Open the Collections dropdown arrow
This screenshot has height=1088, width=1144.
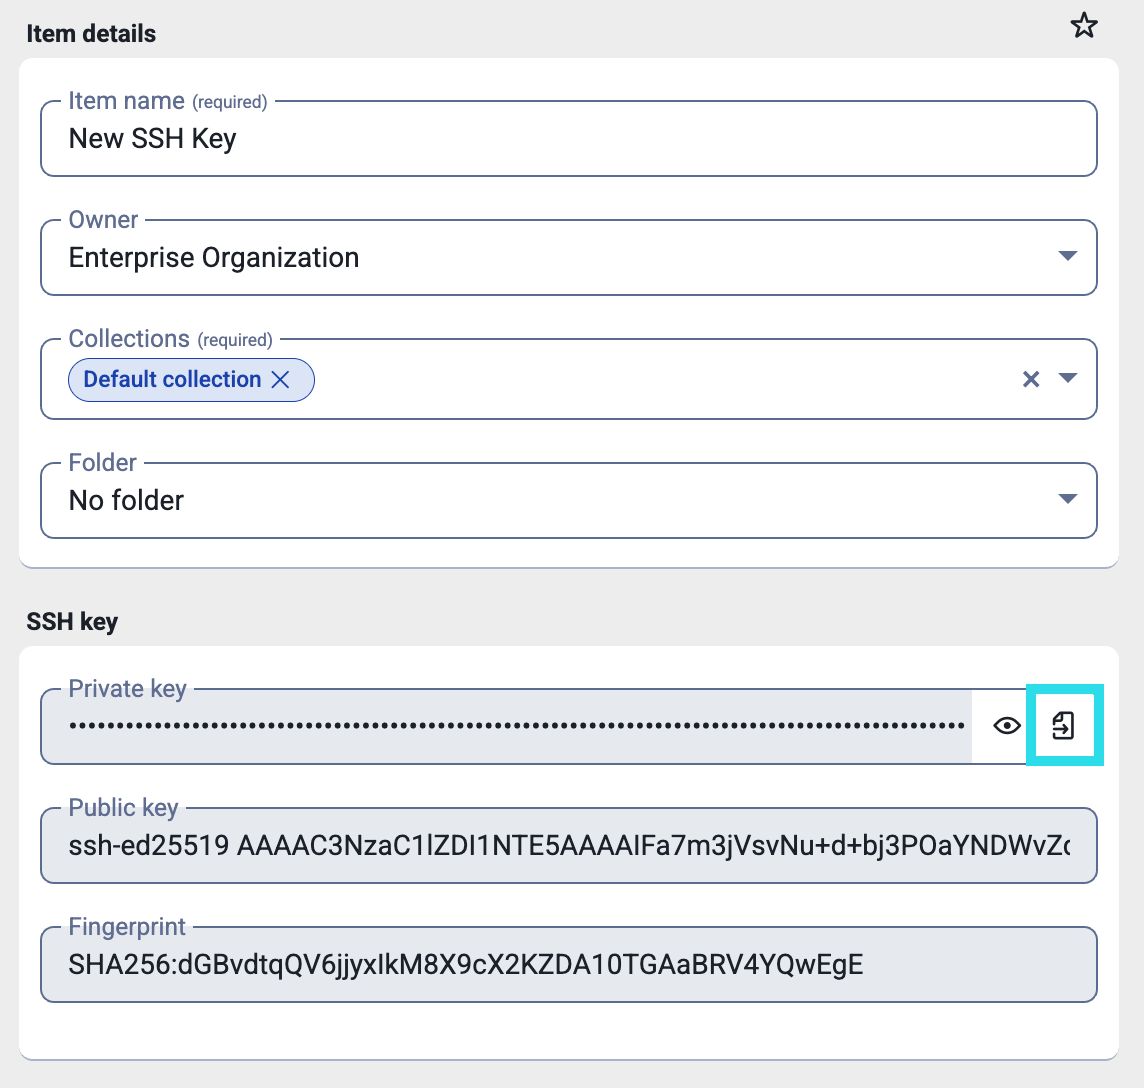[1067, 379]
